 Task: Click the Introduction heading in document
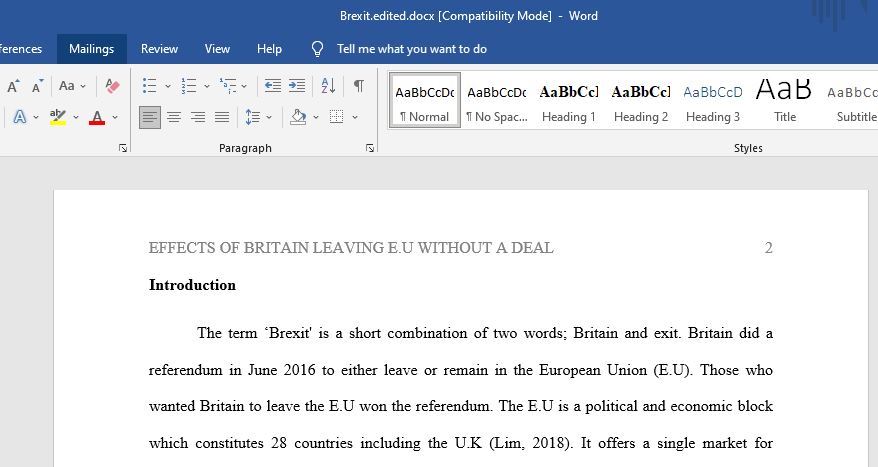pyautogui.click(x=192, y=285)
